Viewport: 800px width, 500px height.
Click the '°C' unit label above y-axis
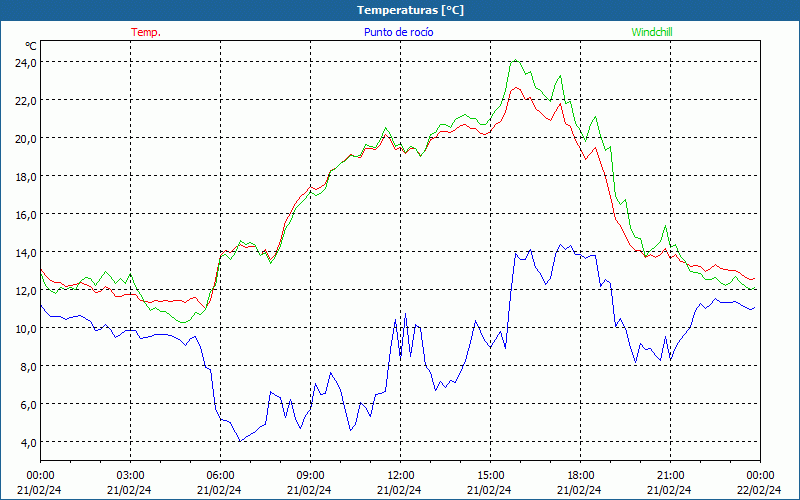31,46
